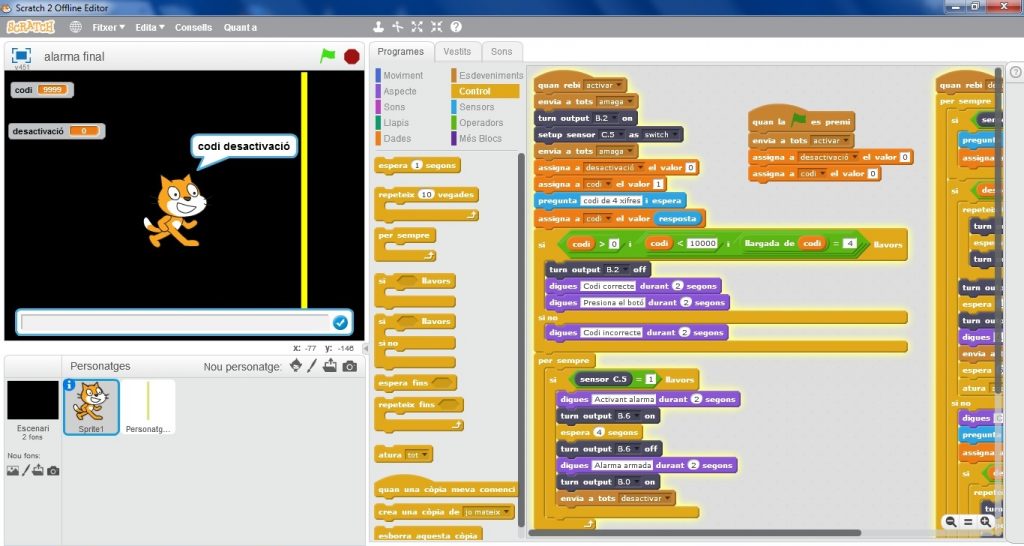Switch stage to full screen mode
Image resolution: width=1024 pixels, height=546 pixels.
(21, 56)
